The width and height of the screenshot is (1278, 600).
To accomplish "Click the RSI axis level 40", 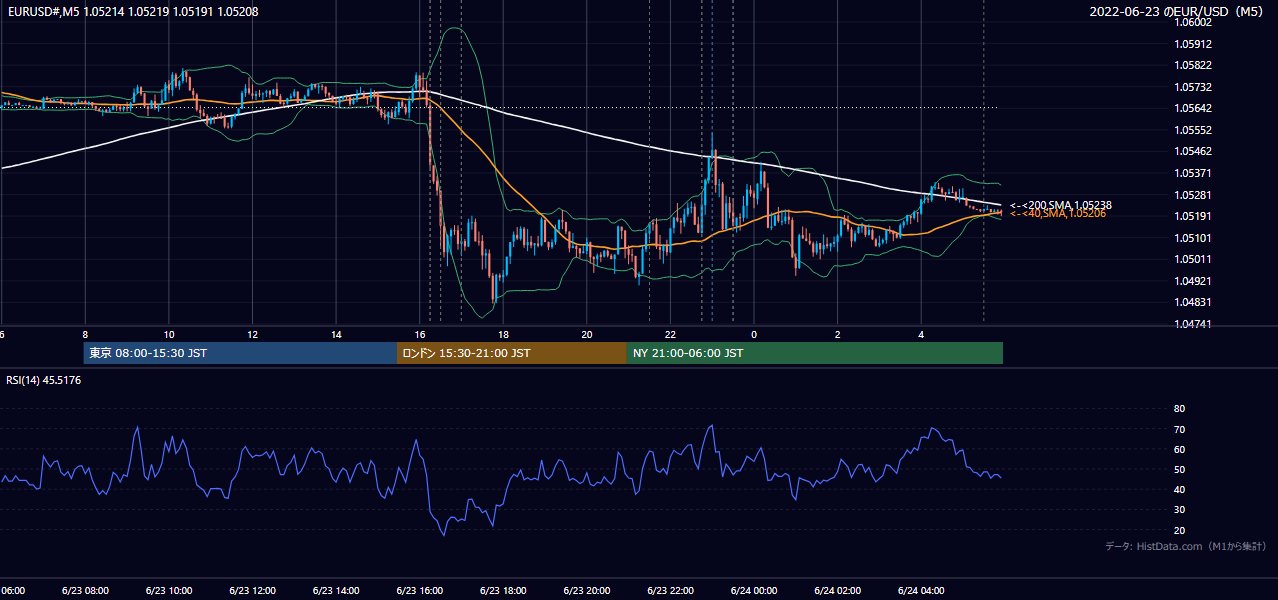I will click(1179, 489).
